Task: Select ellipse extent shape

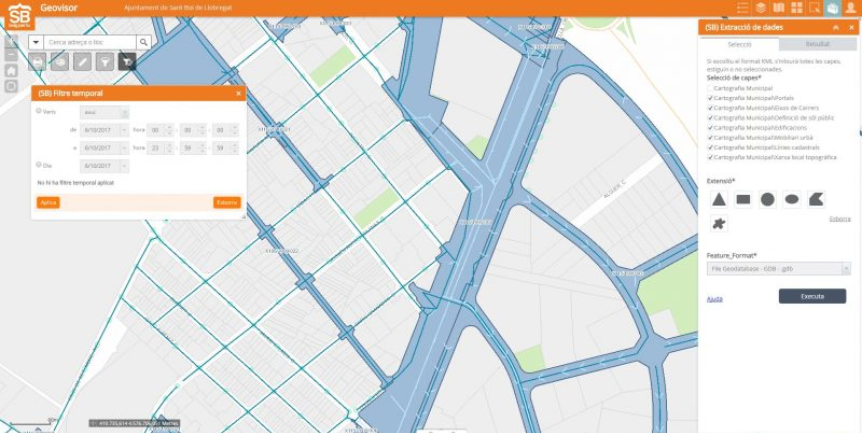Action: click(792, 199)
